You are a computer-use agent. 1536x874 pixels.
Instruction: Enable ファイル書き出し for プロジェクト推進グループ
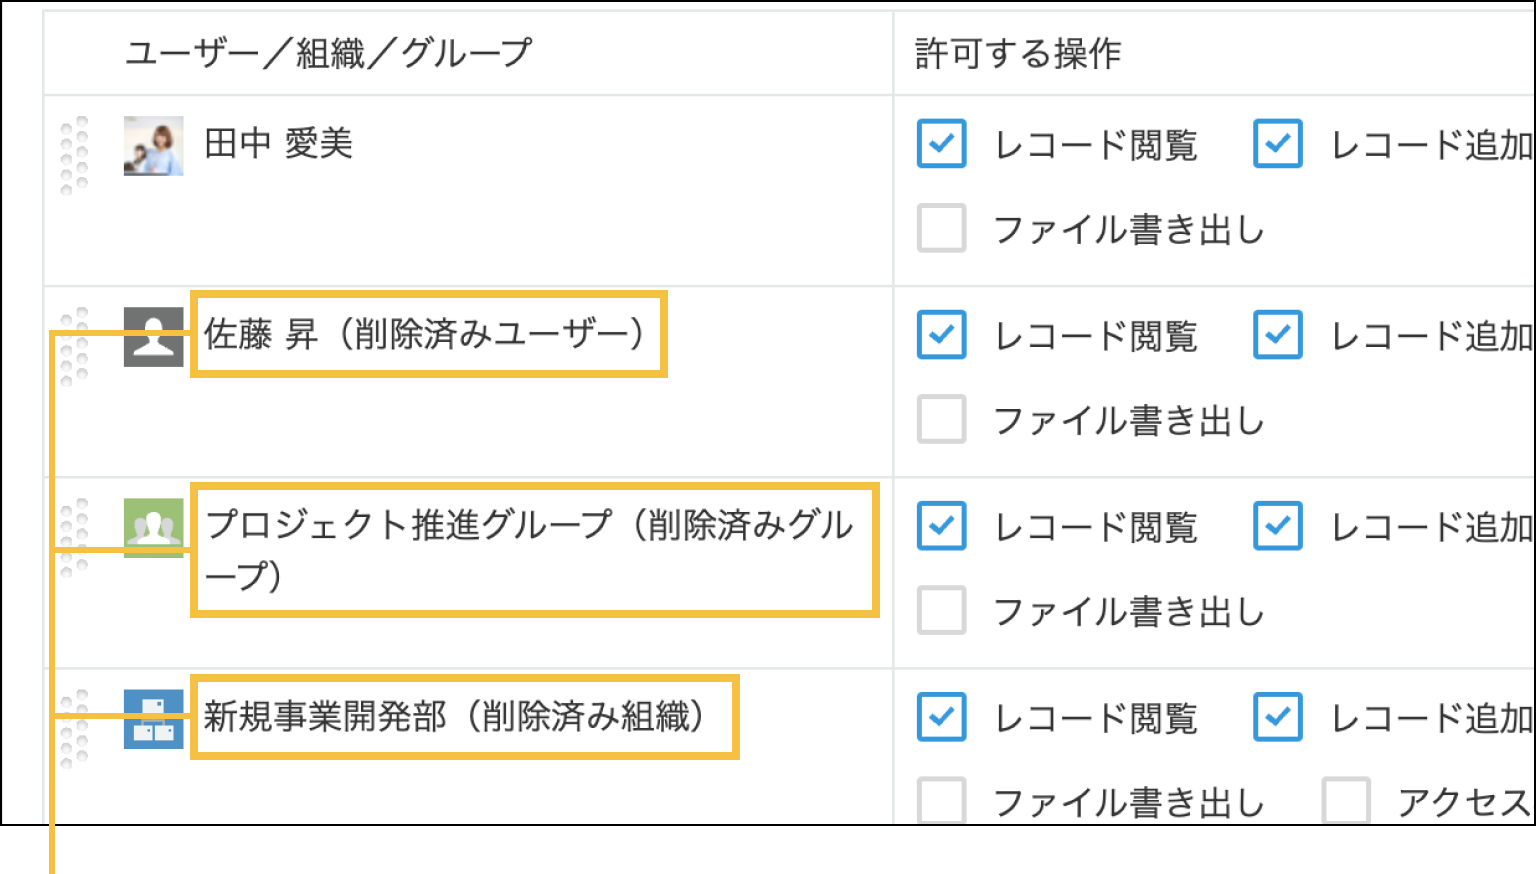[940, 610]
